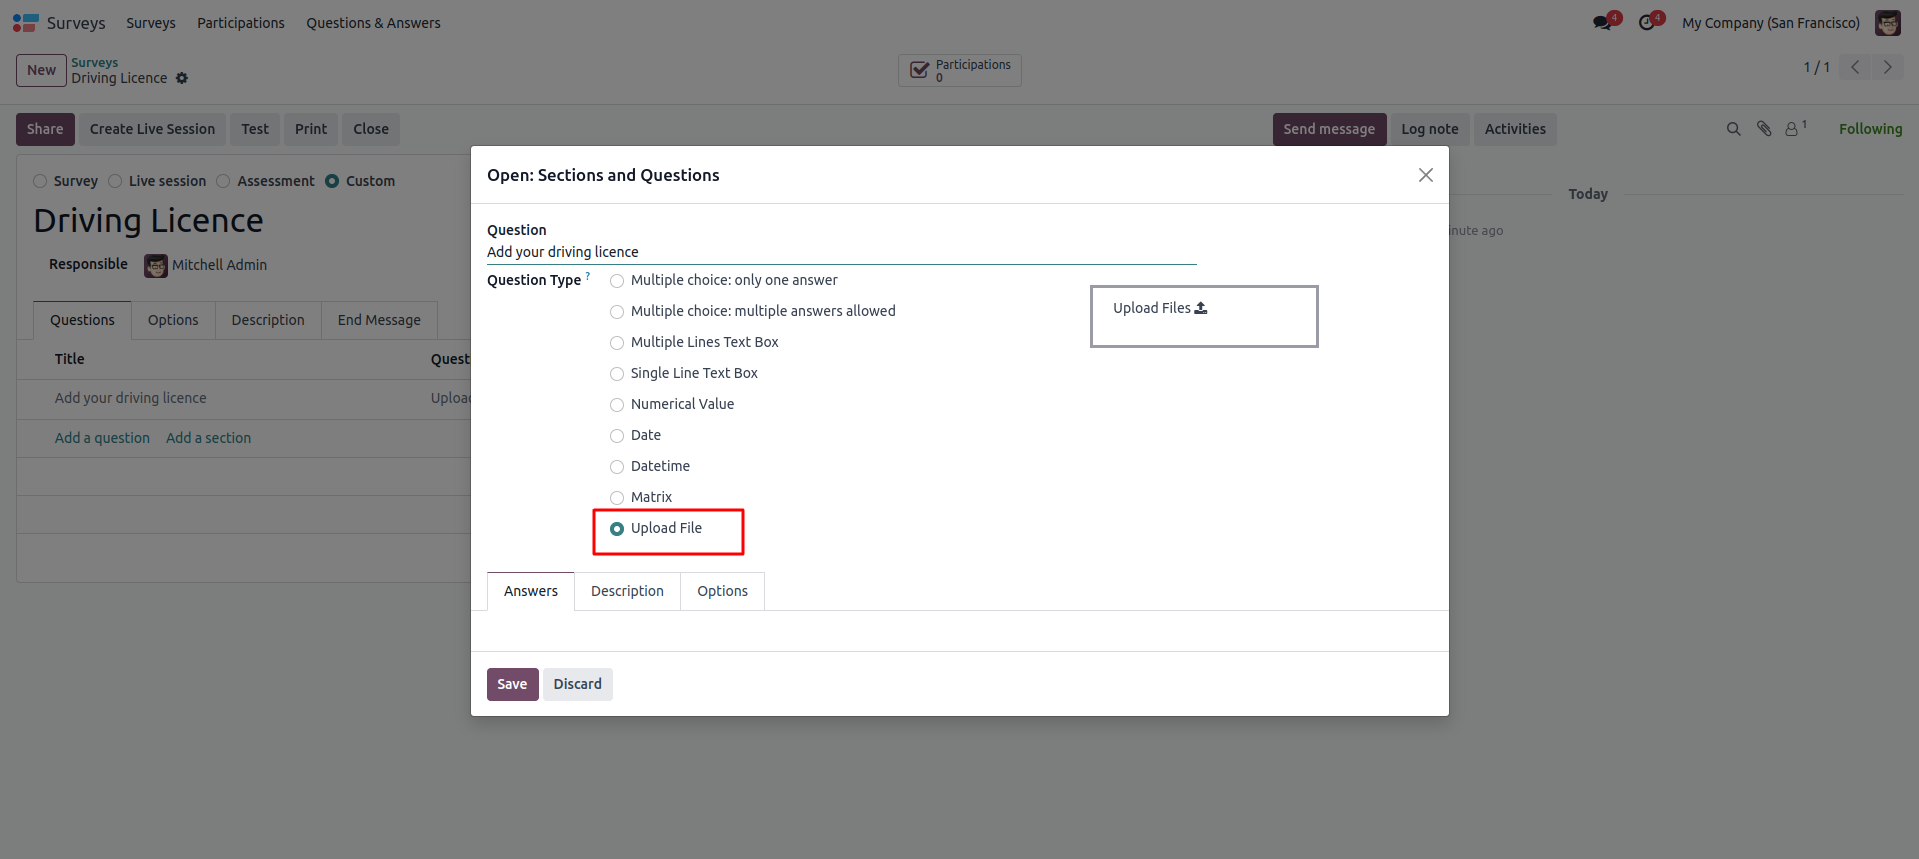Open the Questions & Answers menu
1919x859 pixels.
(x=373, y=23)
